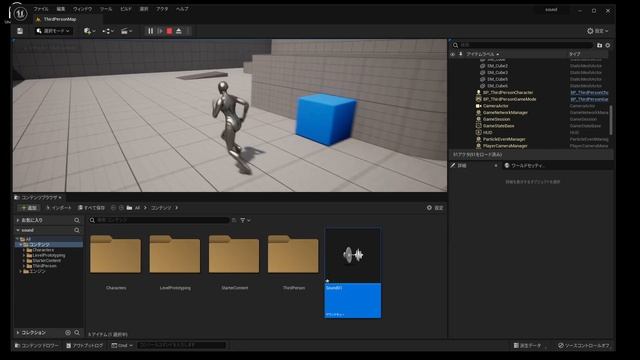Open the ヘルプ menu
Image resolution: width=640 pixels, height=360 pixels.
point(182,9)
